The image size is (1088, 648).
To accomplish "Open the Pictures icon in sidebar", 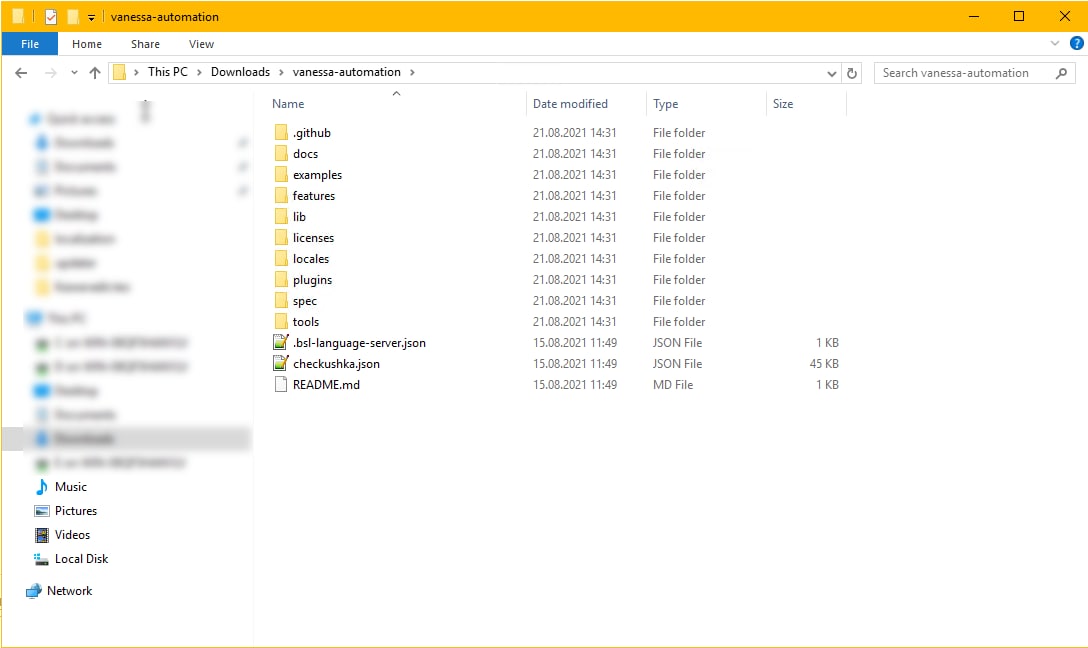I will tap(42, 511).
